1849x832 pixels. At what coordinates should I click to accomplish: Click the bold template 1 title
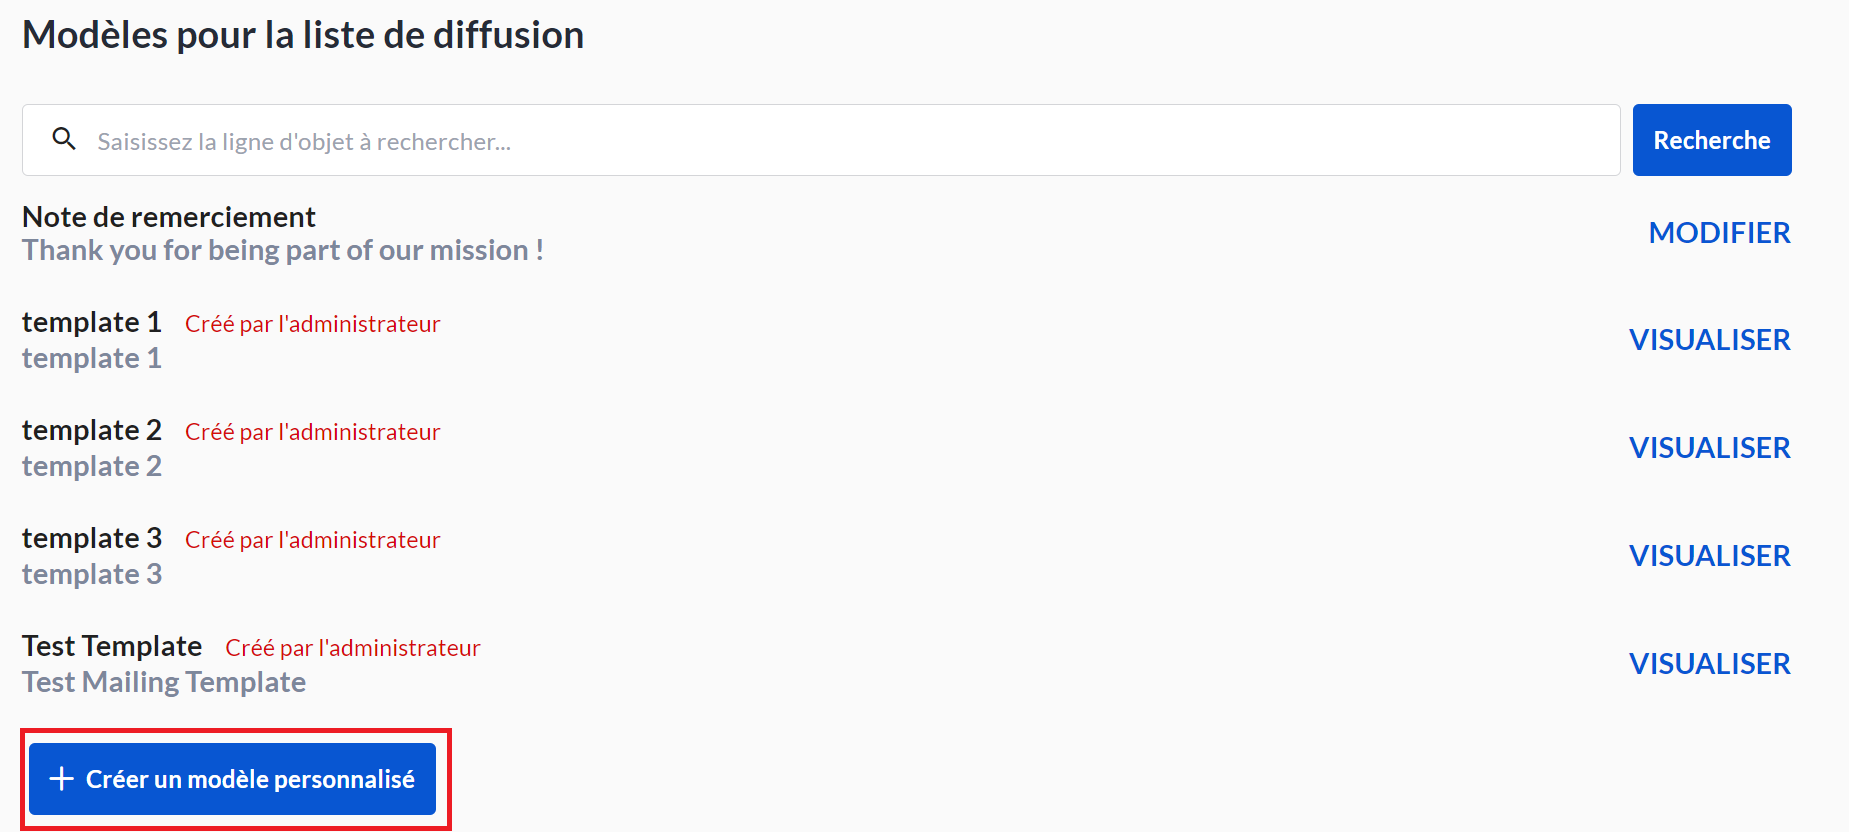coord(92,322)
